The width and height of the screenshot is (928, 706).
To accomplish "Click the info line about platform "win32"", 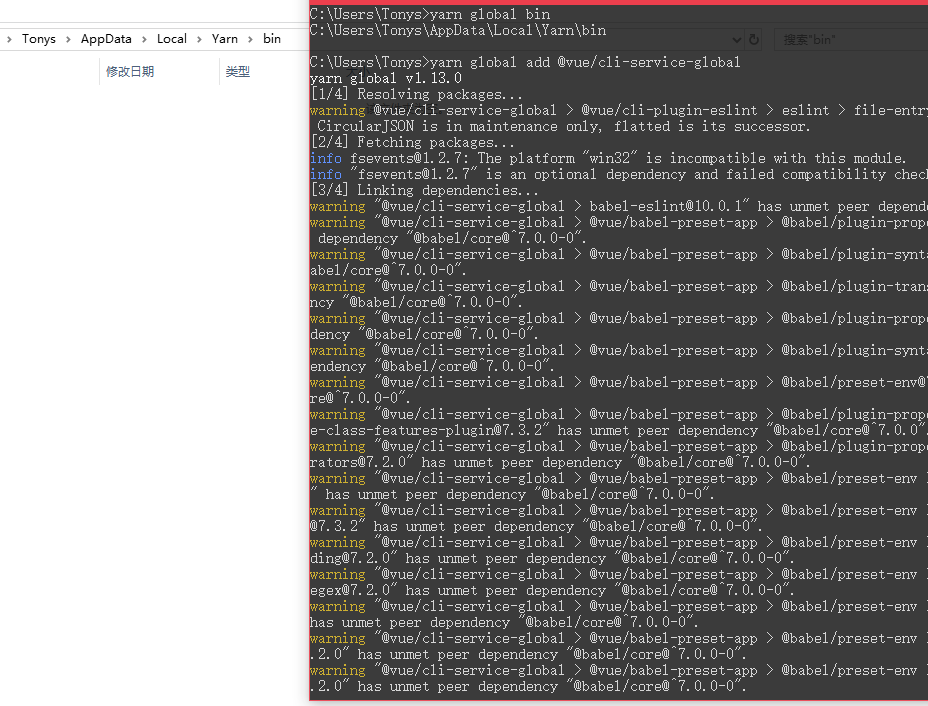I will click(608, 158).
